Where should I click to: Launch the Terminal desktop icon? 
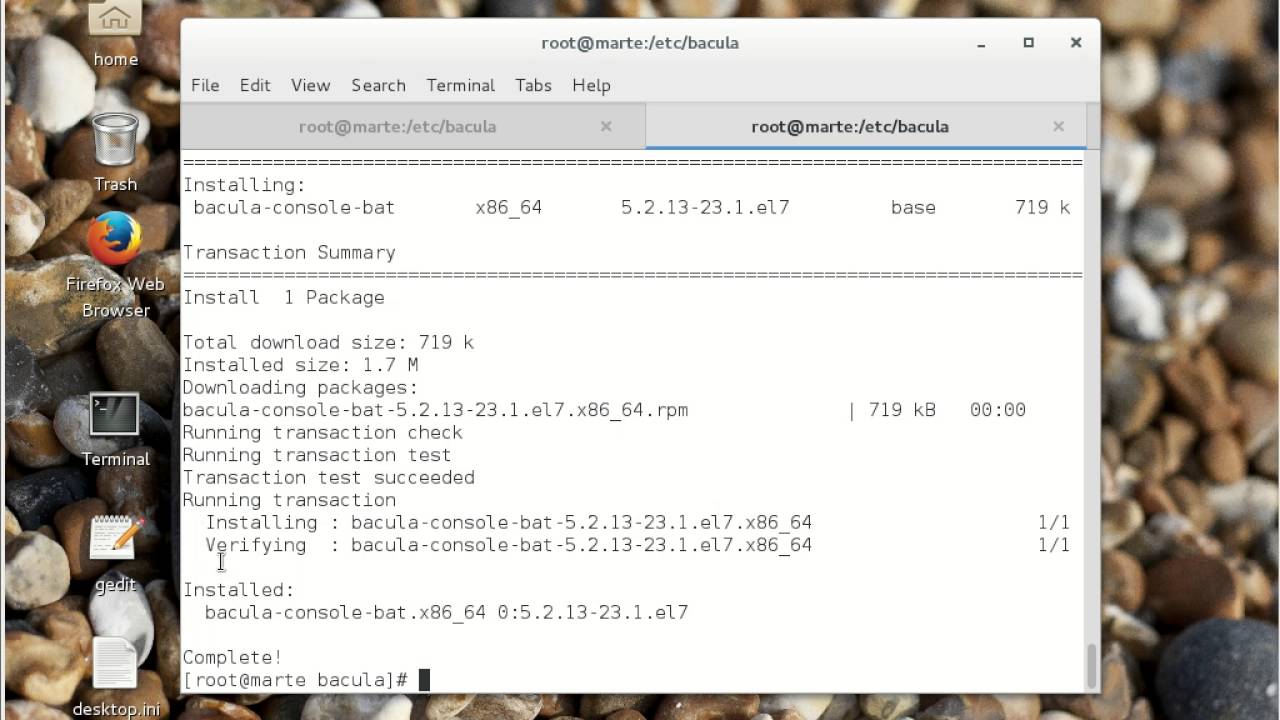(x=115, y=430)
